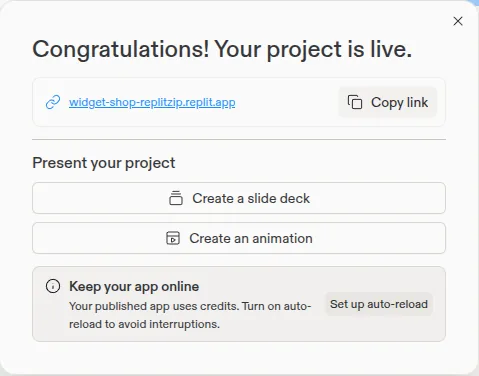
Task: Click the info icon beside Keep your app online
Action: (x=53, y=286)
